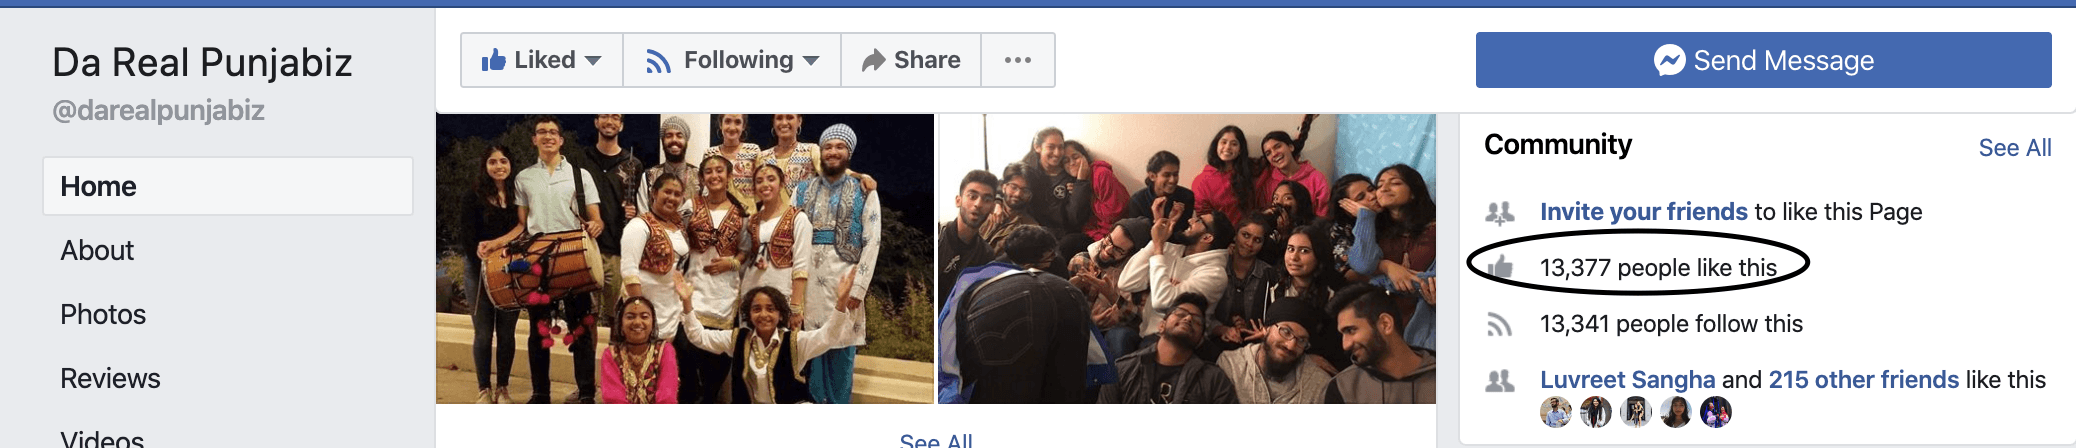Click the 215 other friends link
The height and width of the screenshot is (448, 2076).
point(1863,380)
